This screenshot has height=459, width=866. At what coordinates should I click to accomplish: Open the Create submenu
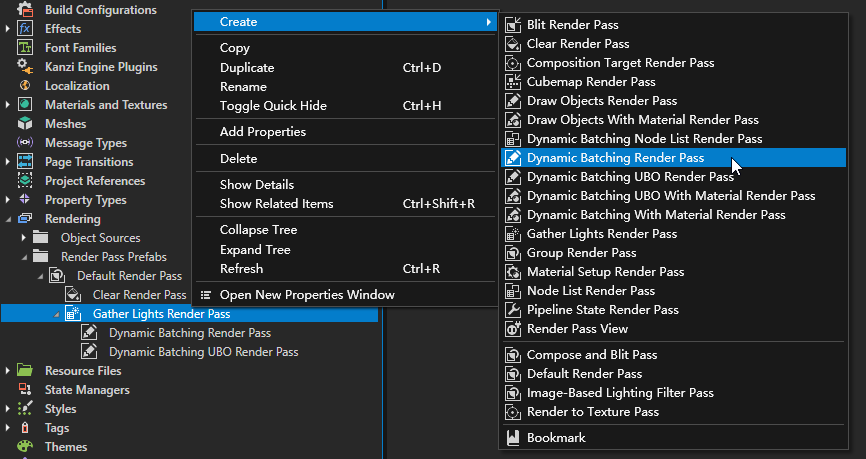(345, 22)
